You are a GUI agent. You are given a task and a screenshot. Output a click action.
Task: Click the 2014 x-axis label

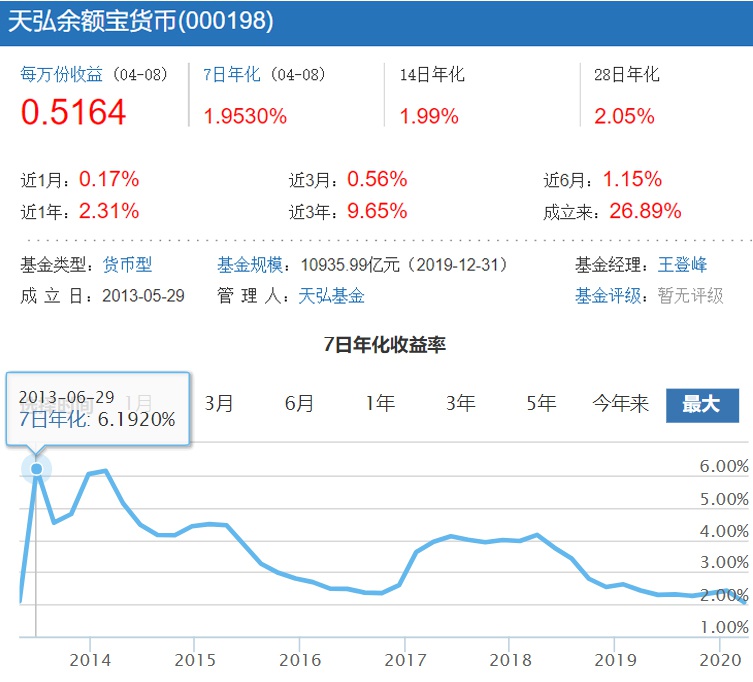pyautogui.click(x=90, y=660)
